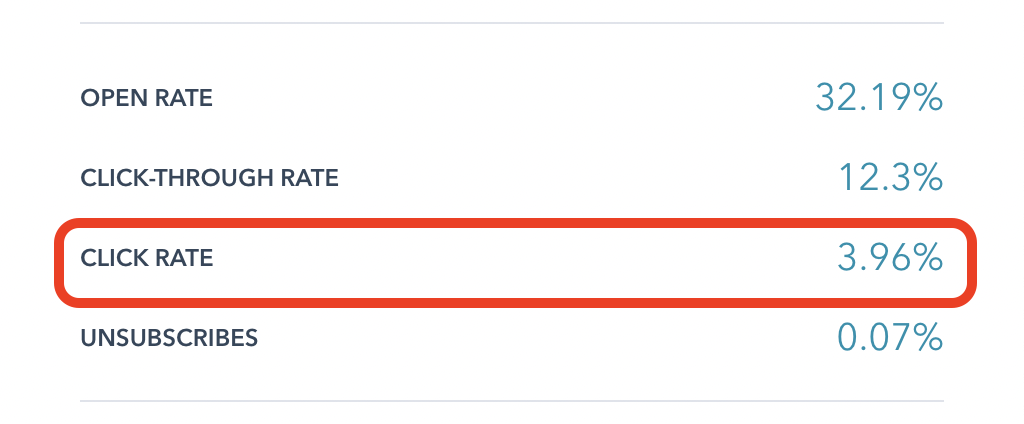Click blank area in the Click-Through Rate row
The width and height of the screenshot is (1024, 424).
(580, 179)
